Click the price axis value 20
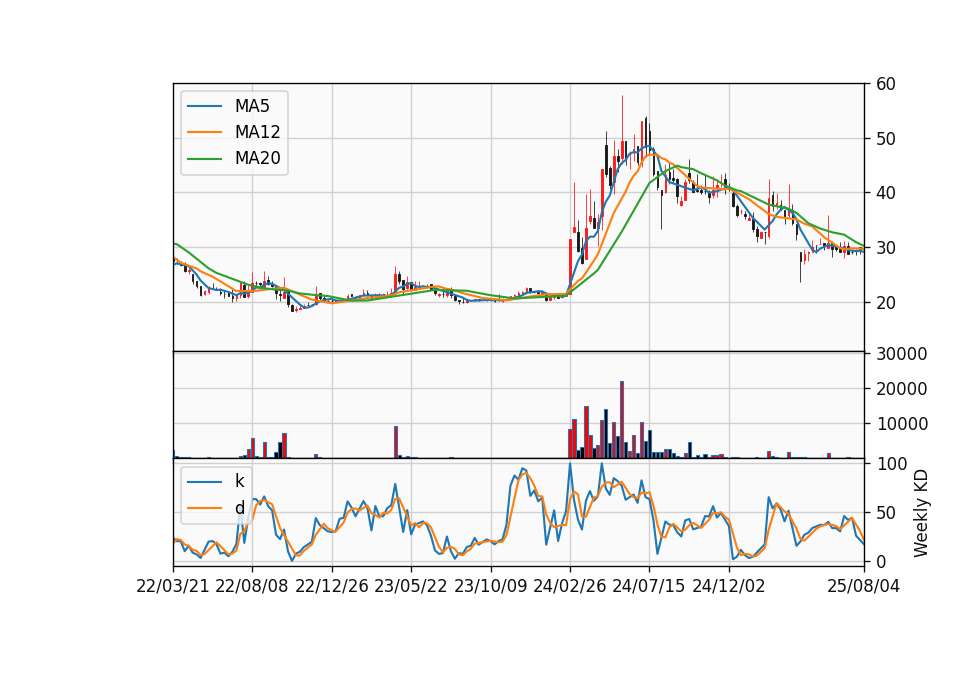Viewport: 960px width, 690px height. 885,302
